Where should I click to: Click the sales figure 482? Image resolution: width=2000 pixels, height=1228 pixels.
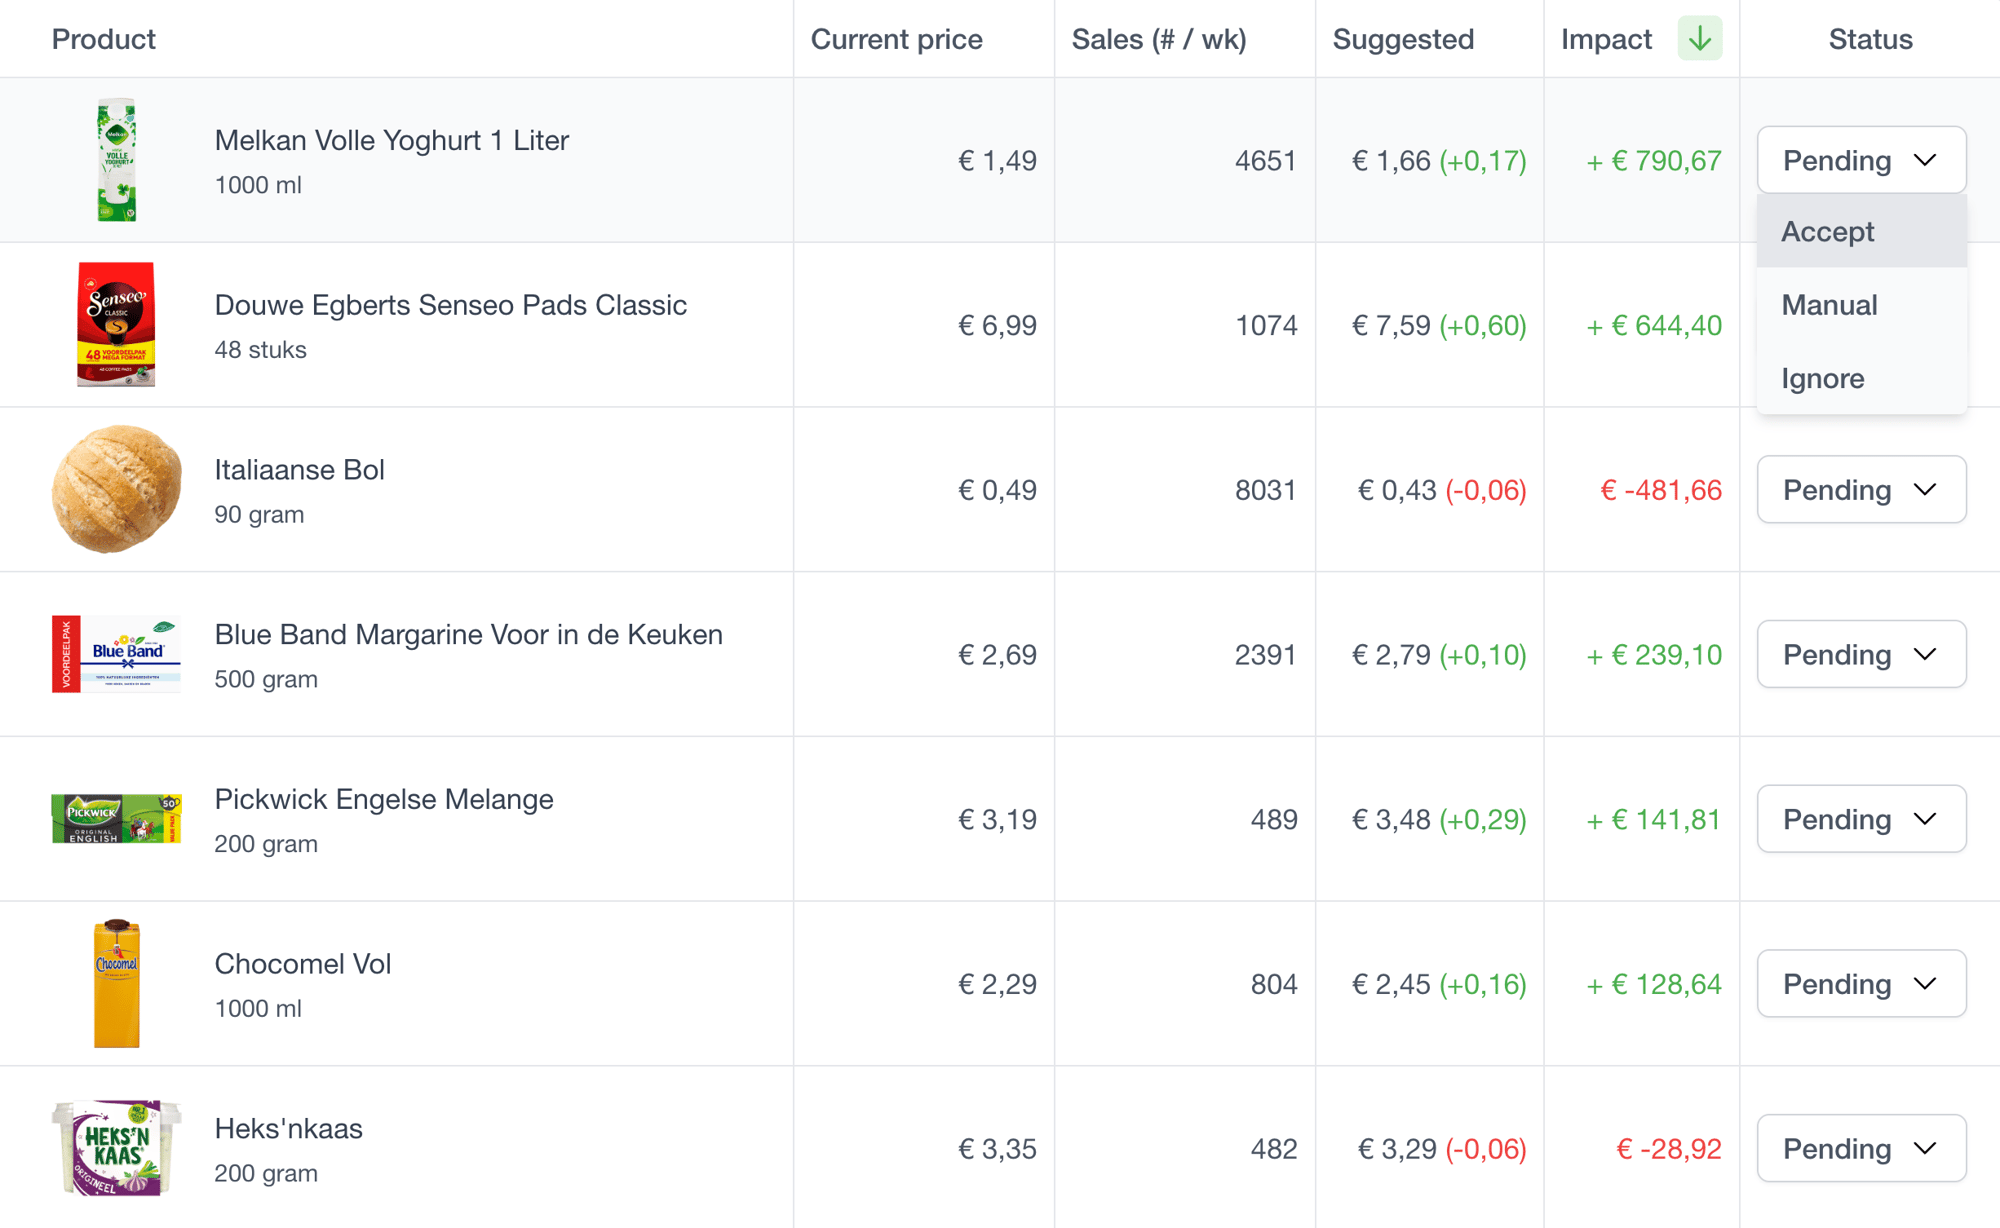pos(1273,1149)
